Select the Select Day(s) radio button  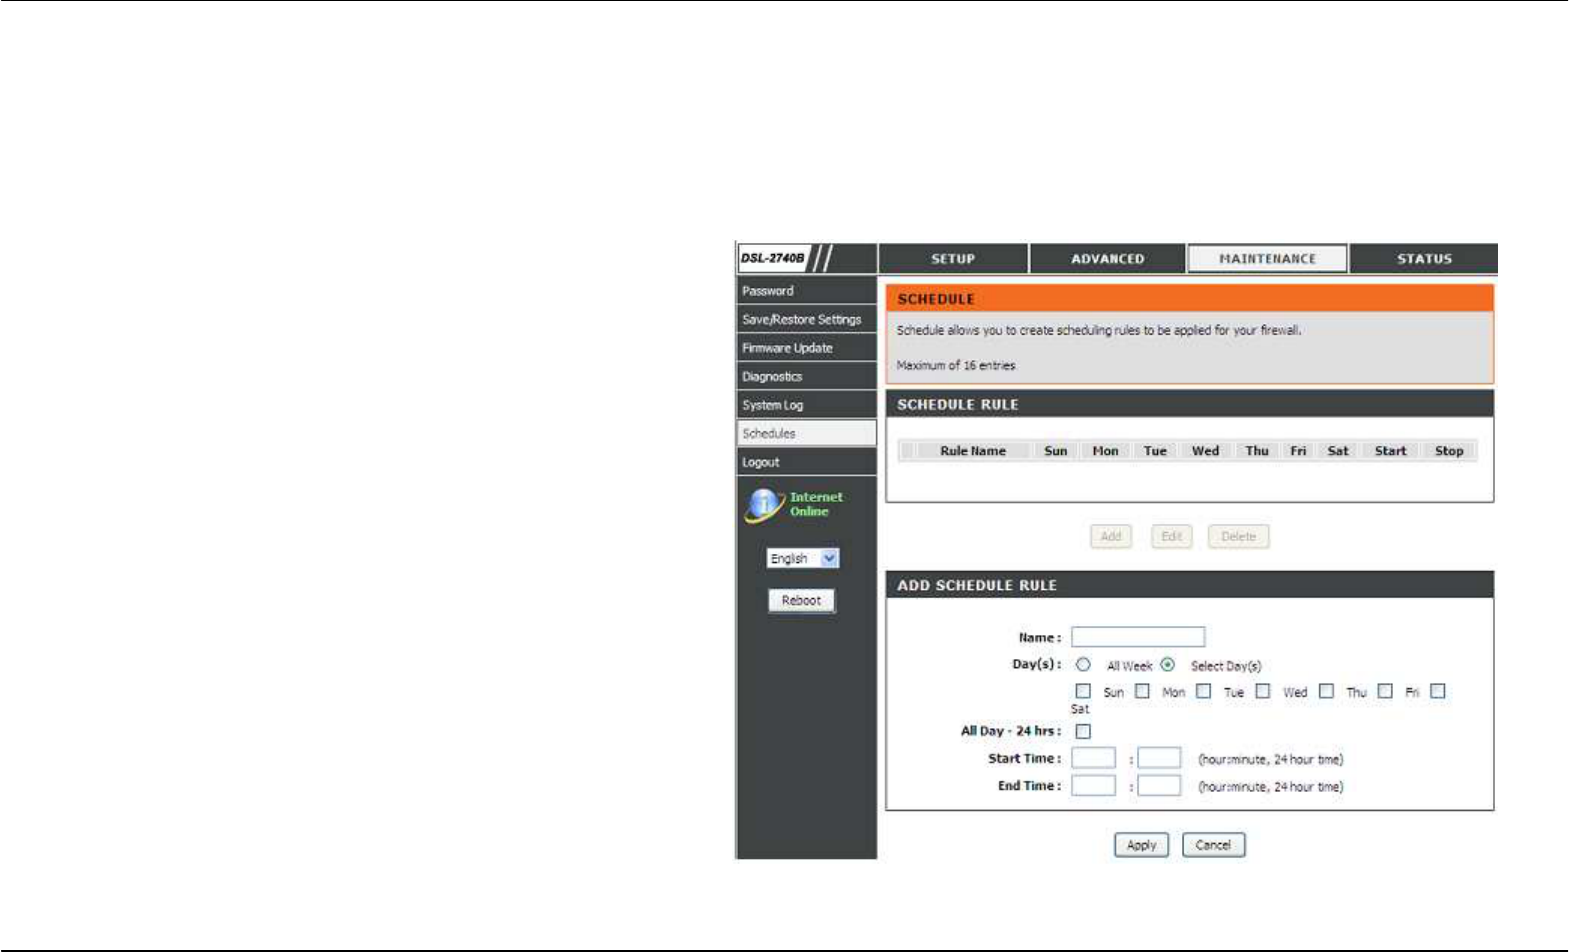pos(1167,665)
